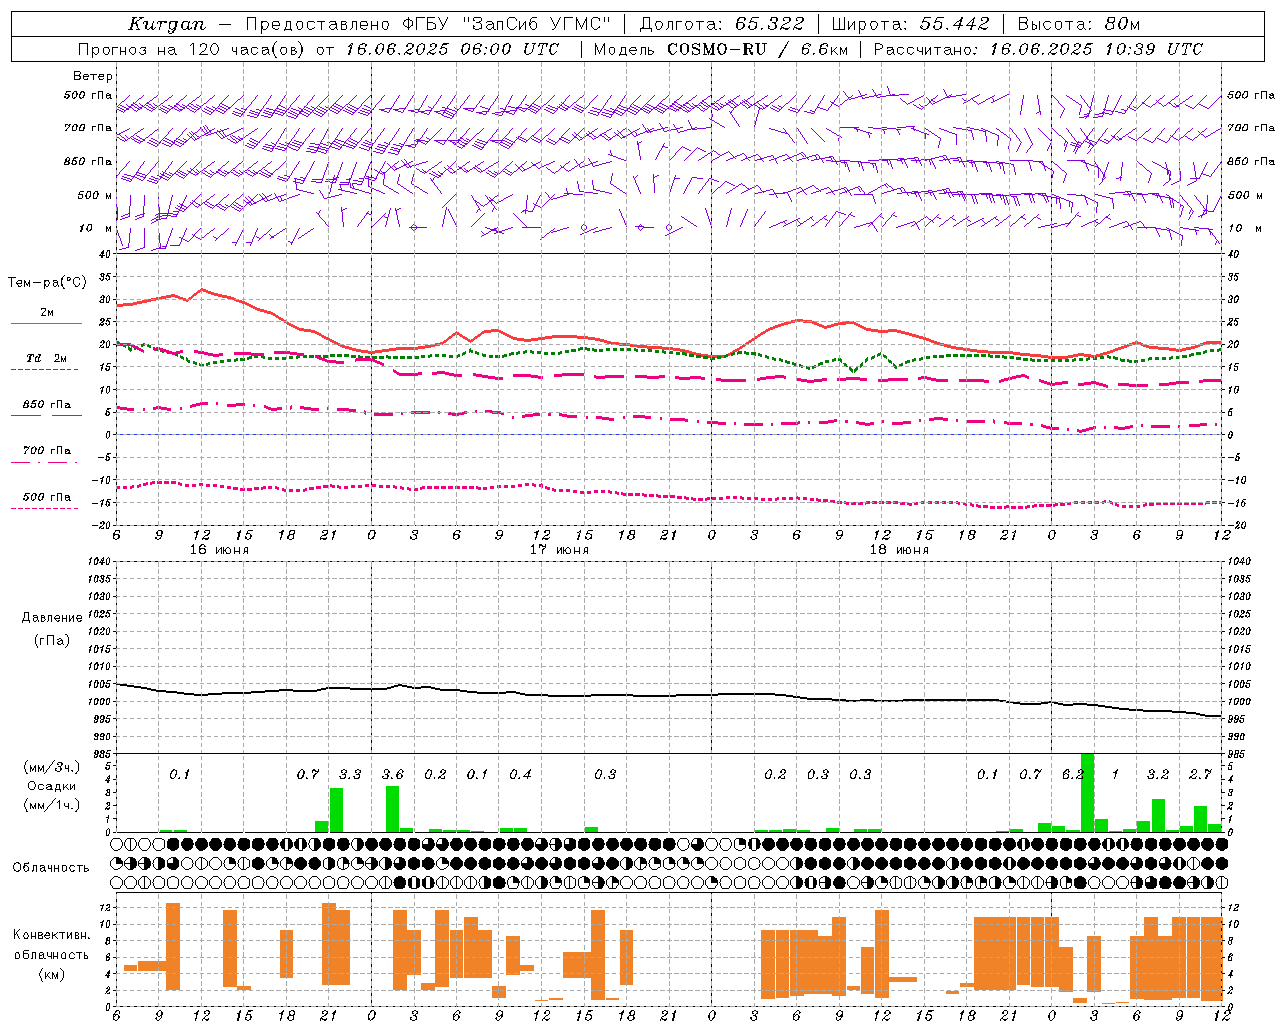The image size is (1280, 1024).
Task: Click the precipitation value "0.4"
Action: [x=520, y=775]
